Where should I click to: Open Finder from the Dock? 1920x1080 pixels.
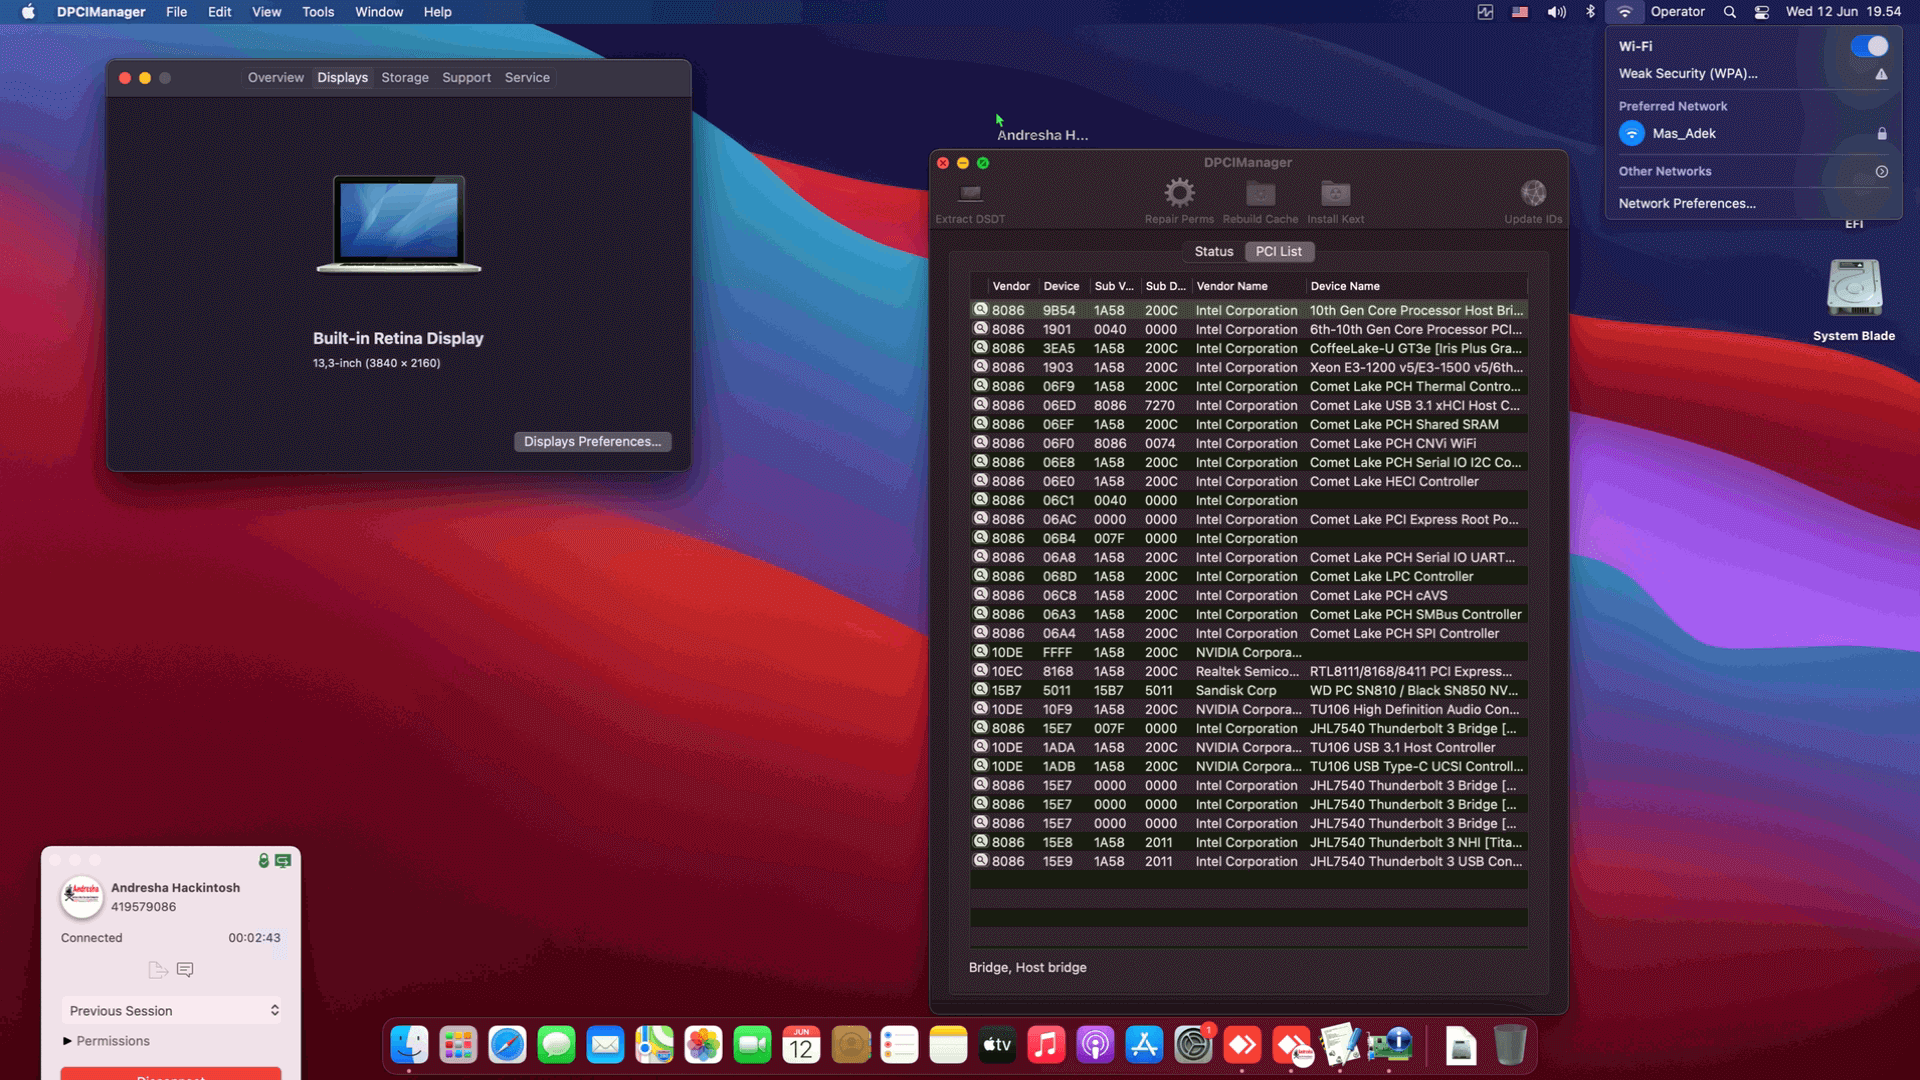pyautogui.click(x=409, y=1045)
